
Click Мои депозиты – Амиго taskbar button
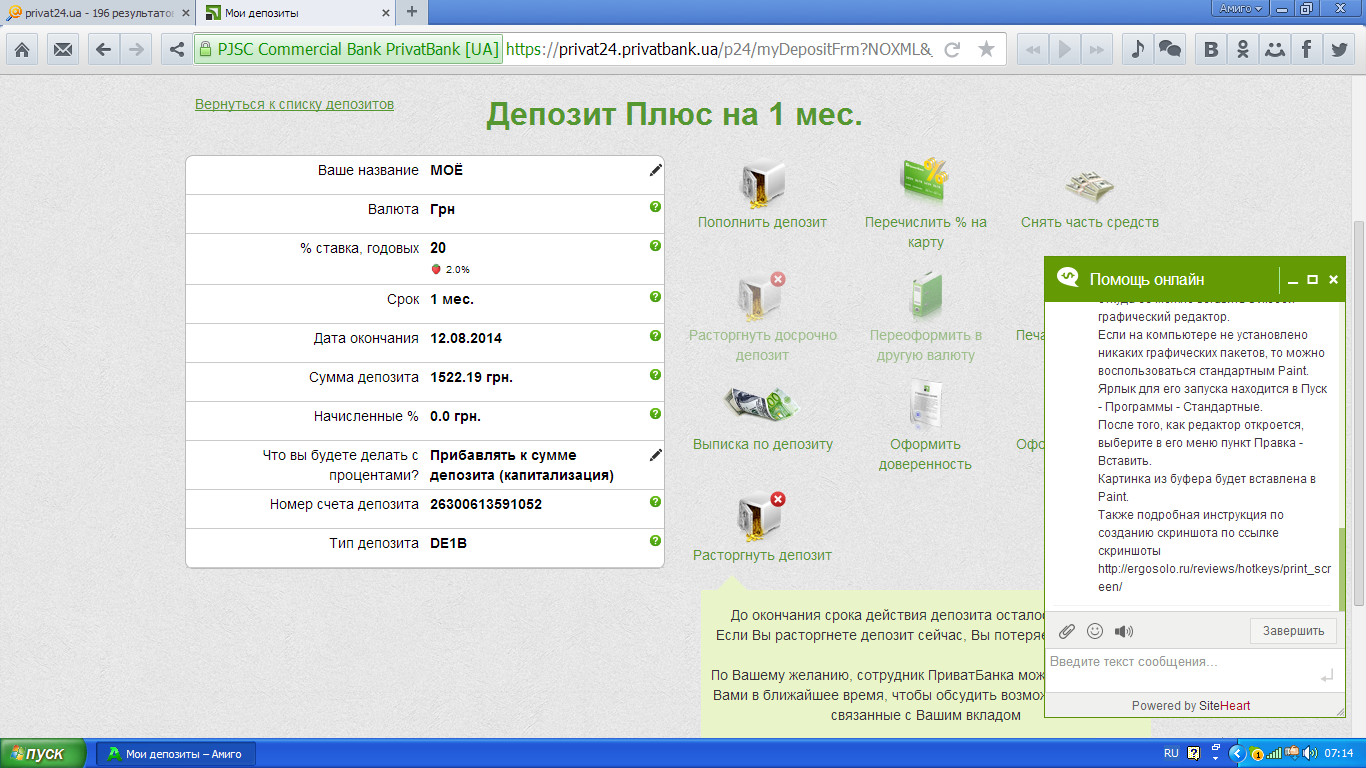[176, 753]
